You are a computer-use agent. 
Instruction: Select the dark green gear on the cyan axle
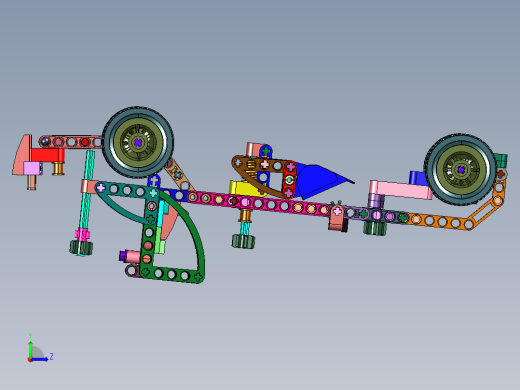coord(81,248)
